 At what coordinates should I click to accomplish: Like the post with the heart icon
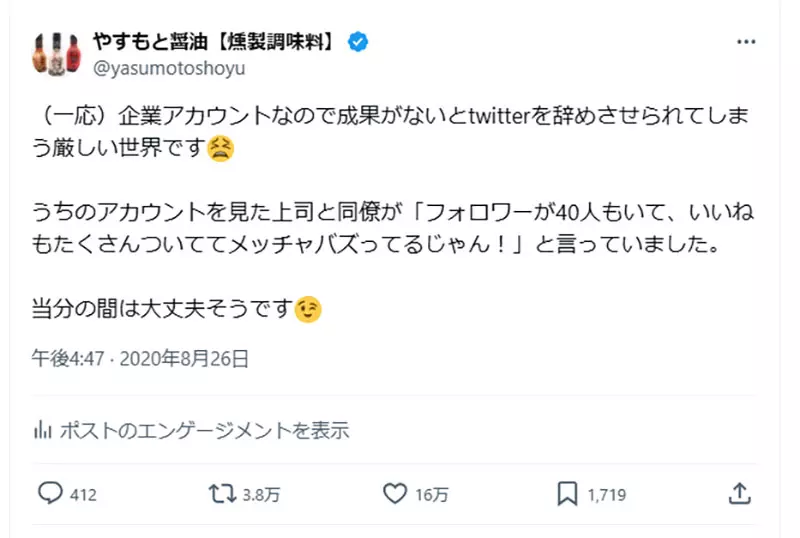397,493
